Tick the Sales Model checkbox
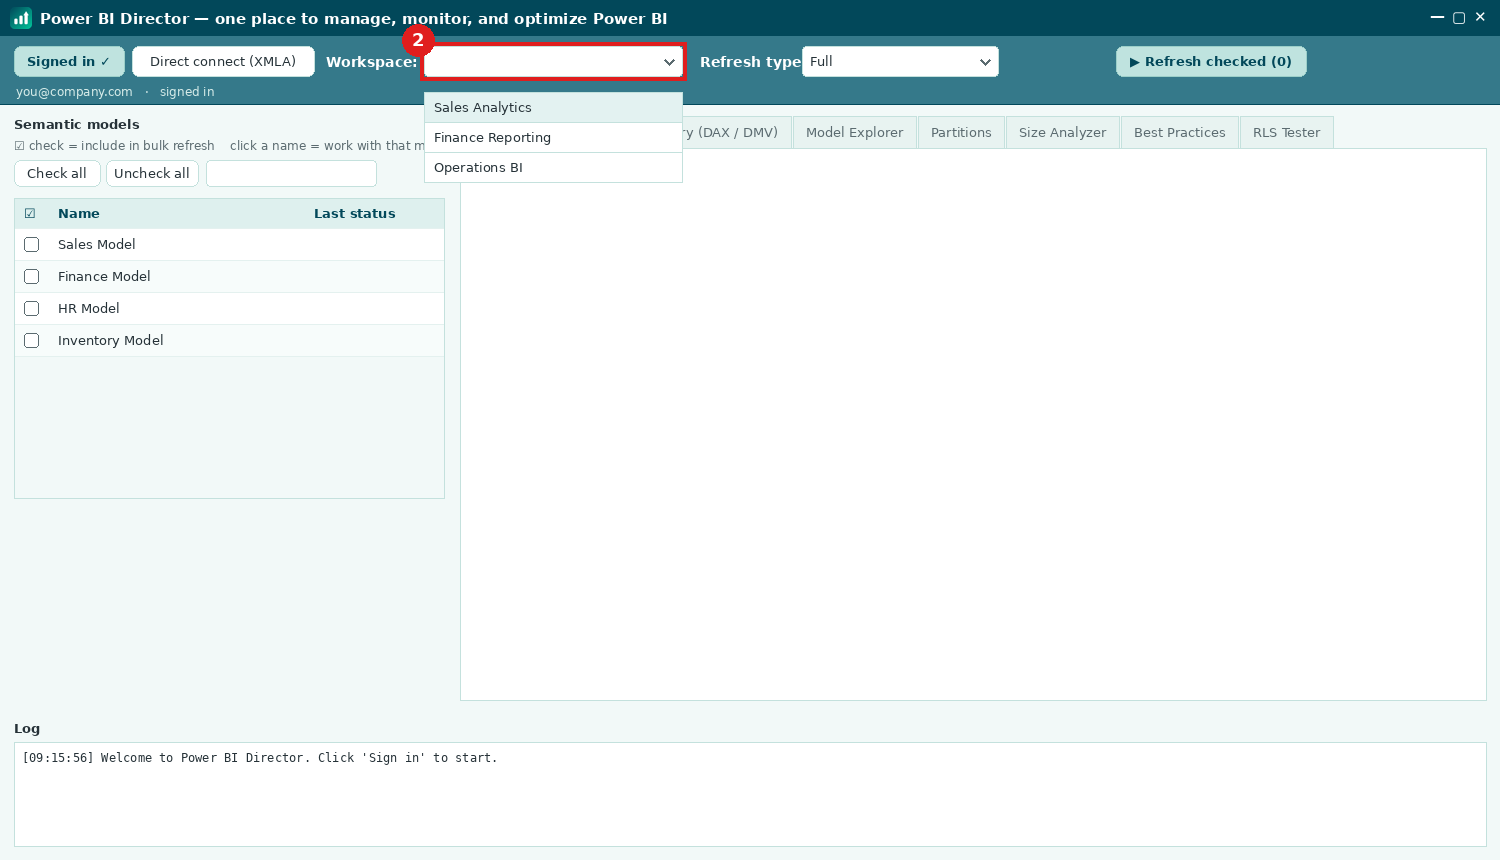1500x860 pixels. [32, 245]
